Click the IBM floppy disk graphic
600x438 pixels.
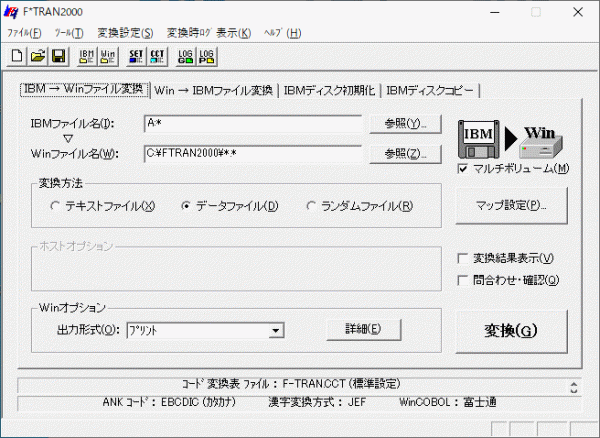479,139
